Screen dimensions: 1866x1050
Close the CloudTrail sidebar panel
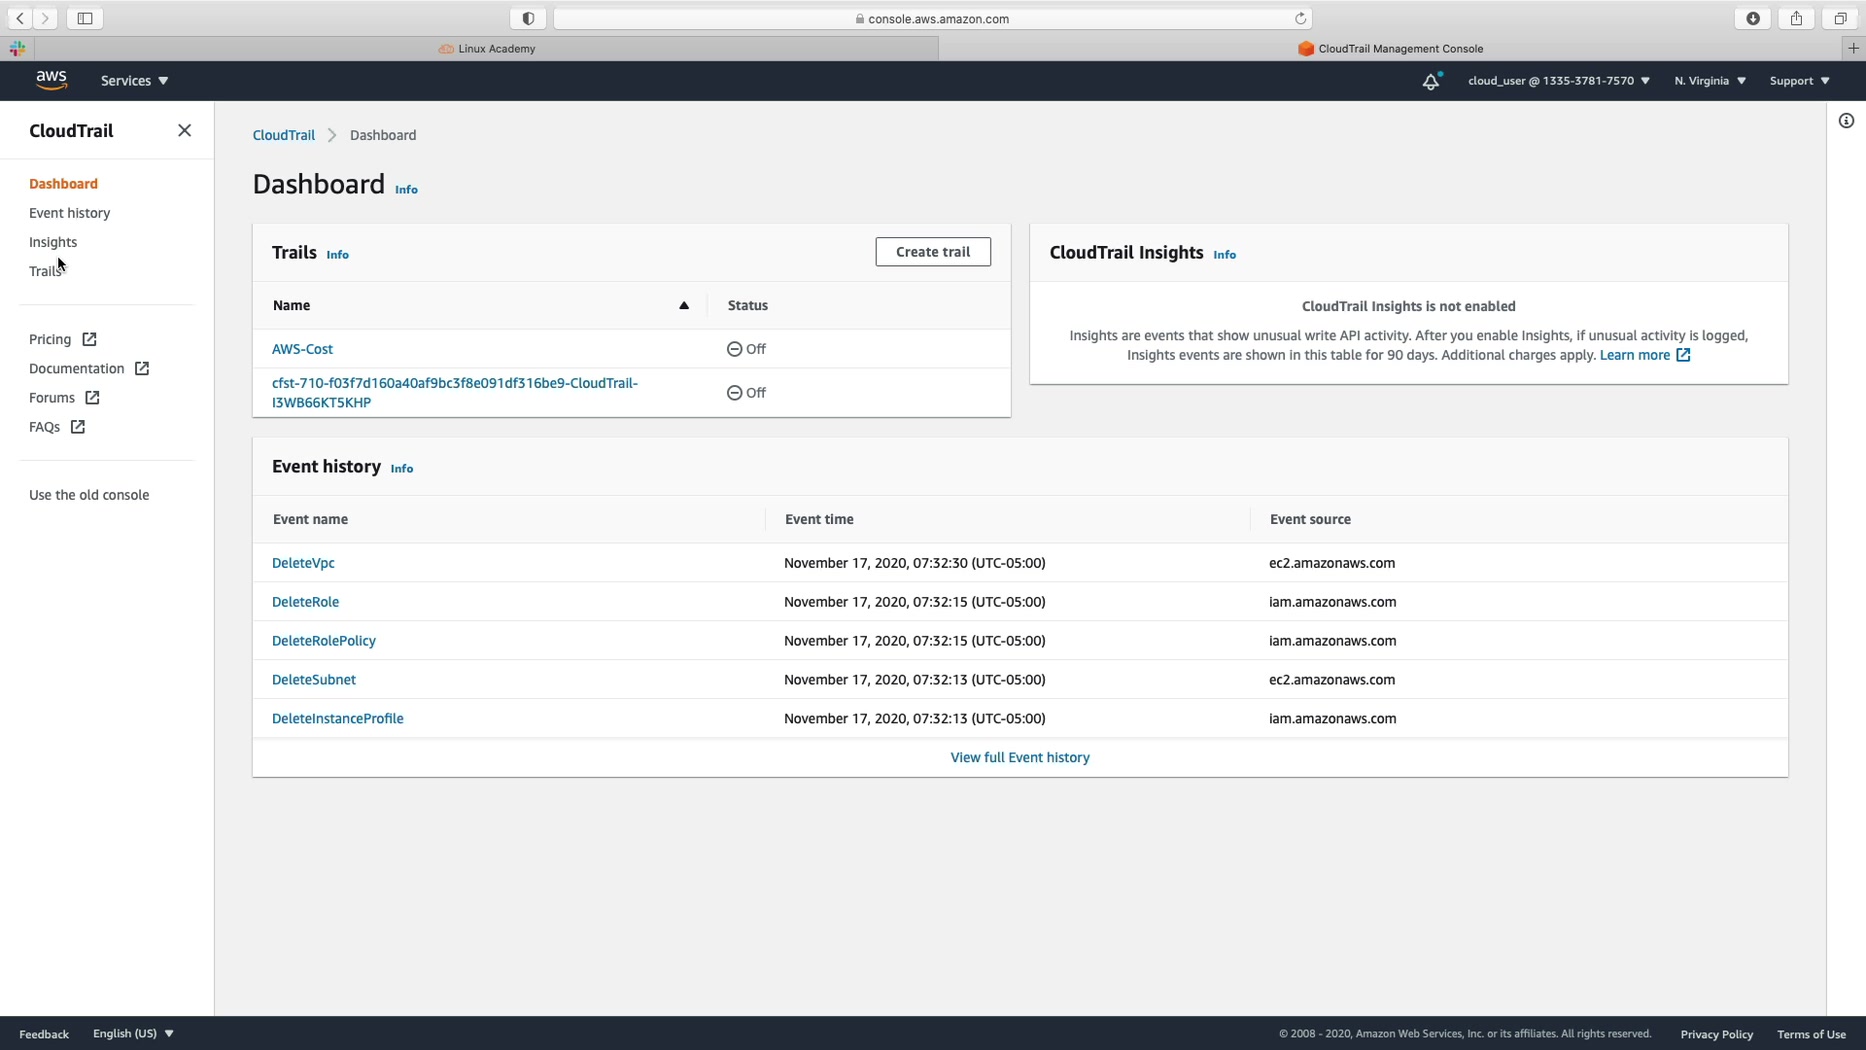184,131
